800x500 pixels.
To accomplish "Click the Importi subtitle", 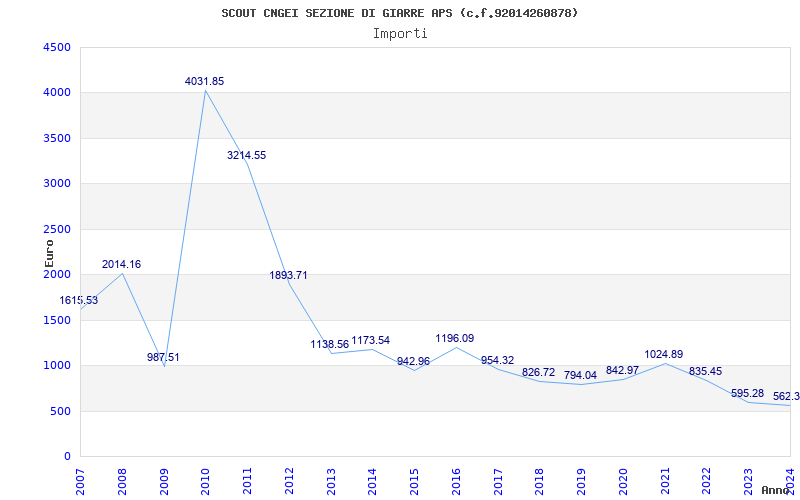I will pyautogui.click(x=400, y=34).
